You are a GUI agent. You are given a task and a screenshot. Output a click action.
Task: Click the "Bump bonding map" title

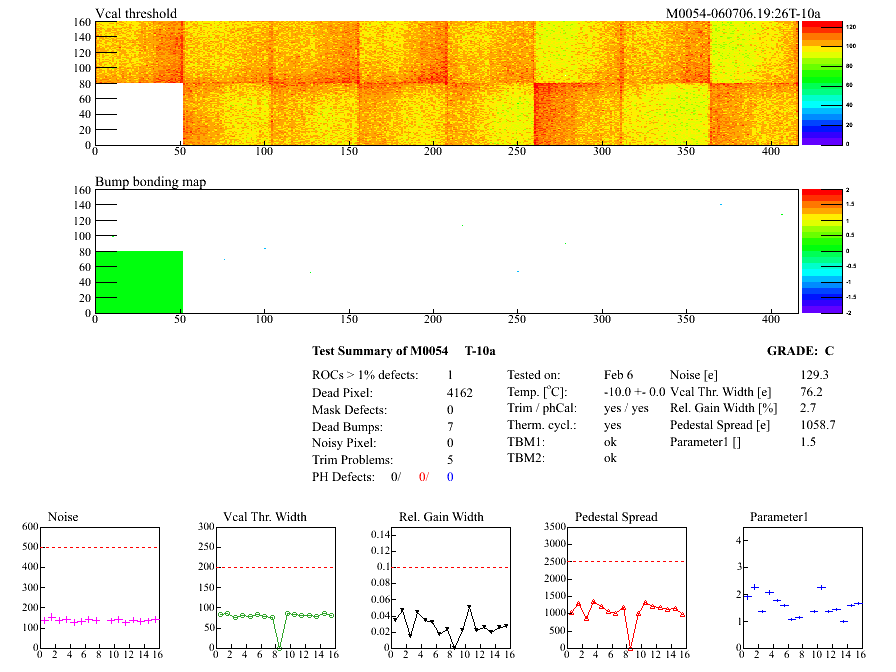pos(150,182)
